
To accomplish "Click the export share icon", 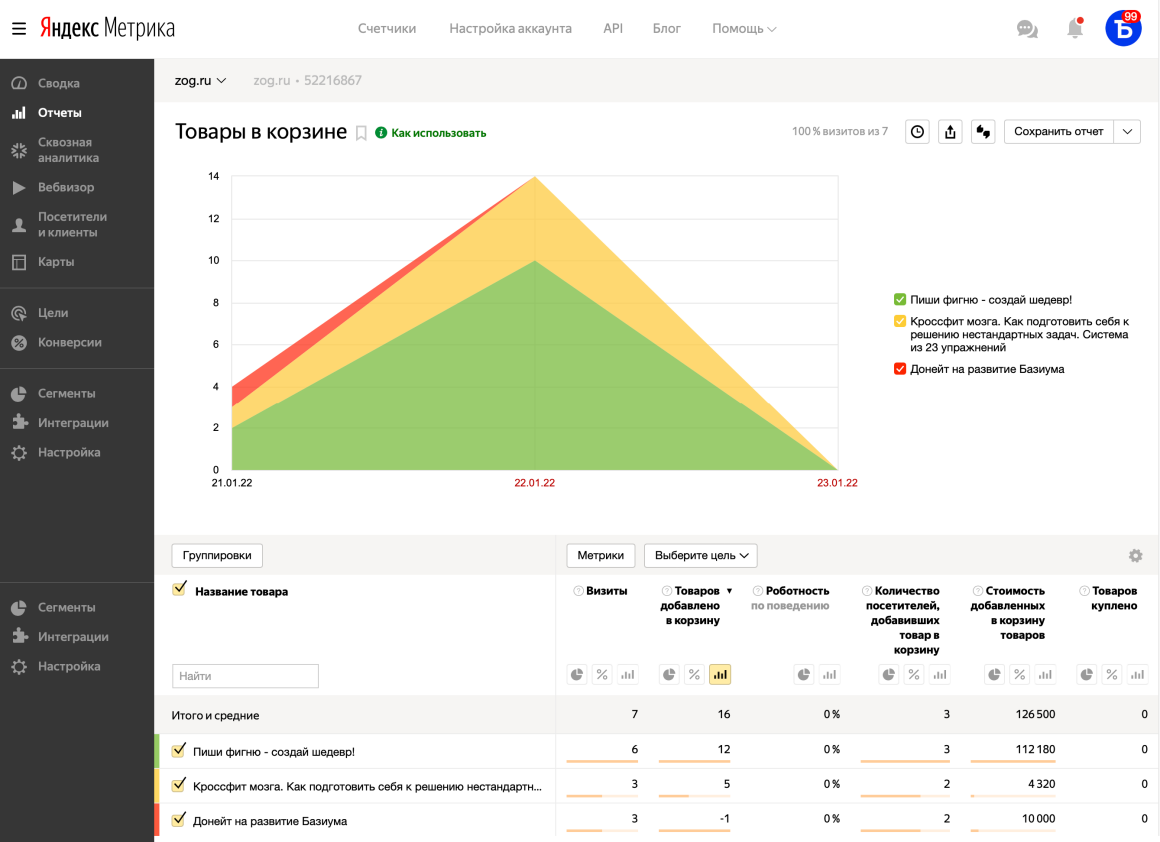I will point(950,132).
